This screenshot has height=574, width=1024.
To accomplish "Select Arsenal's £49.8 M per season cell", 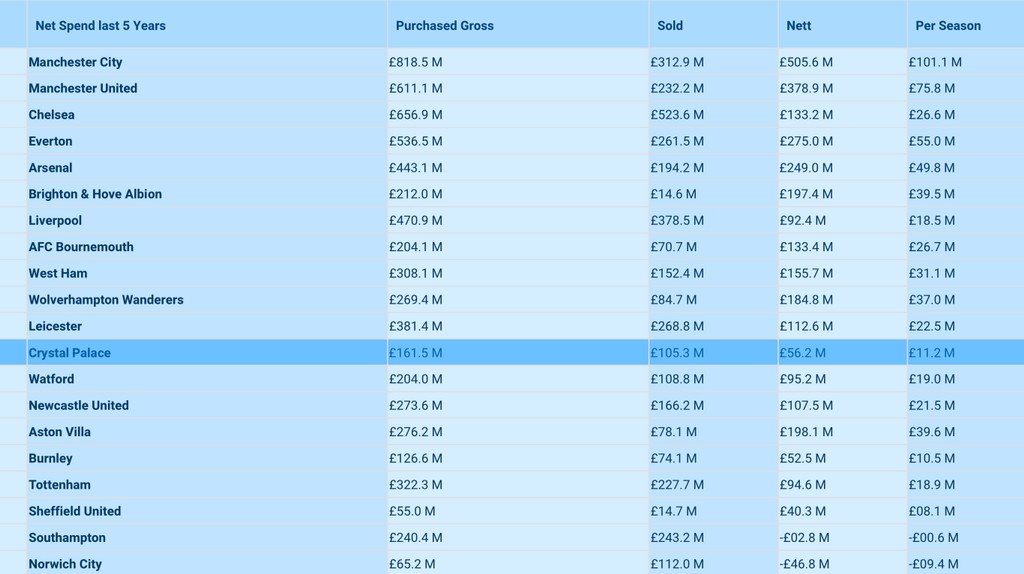I will [931, 168].
